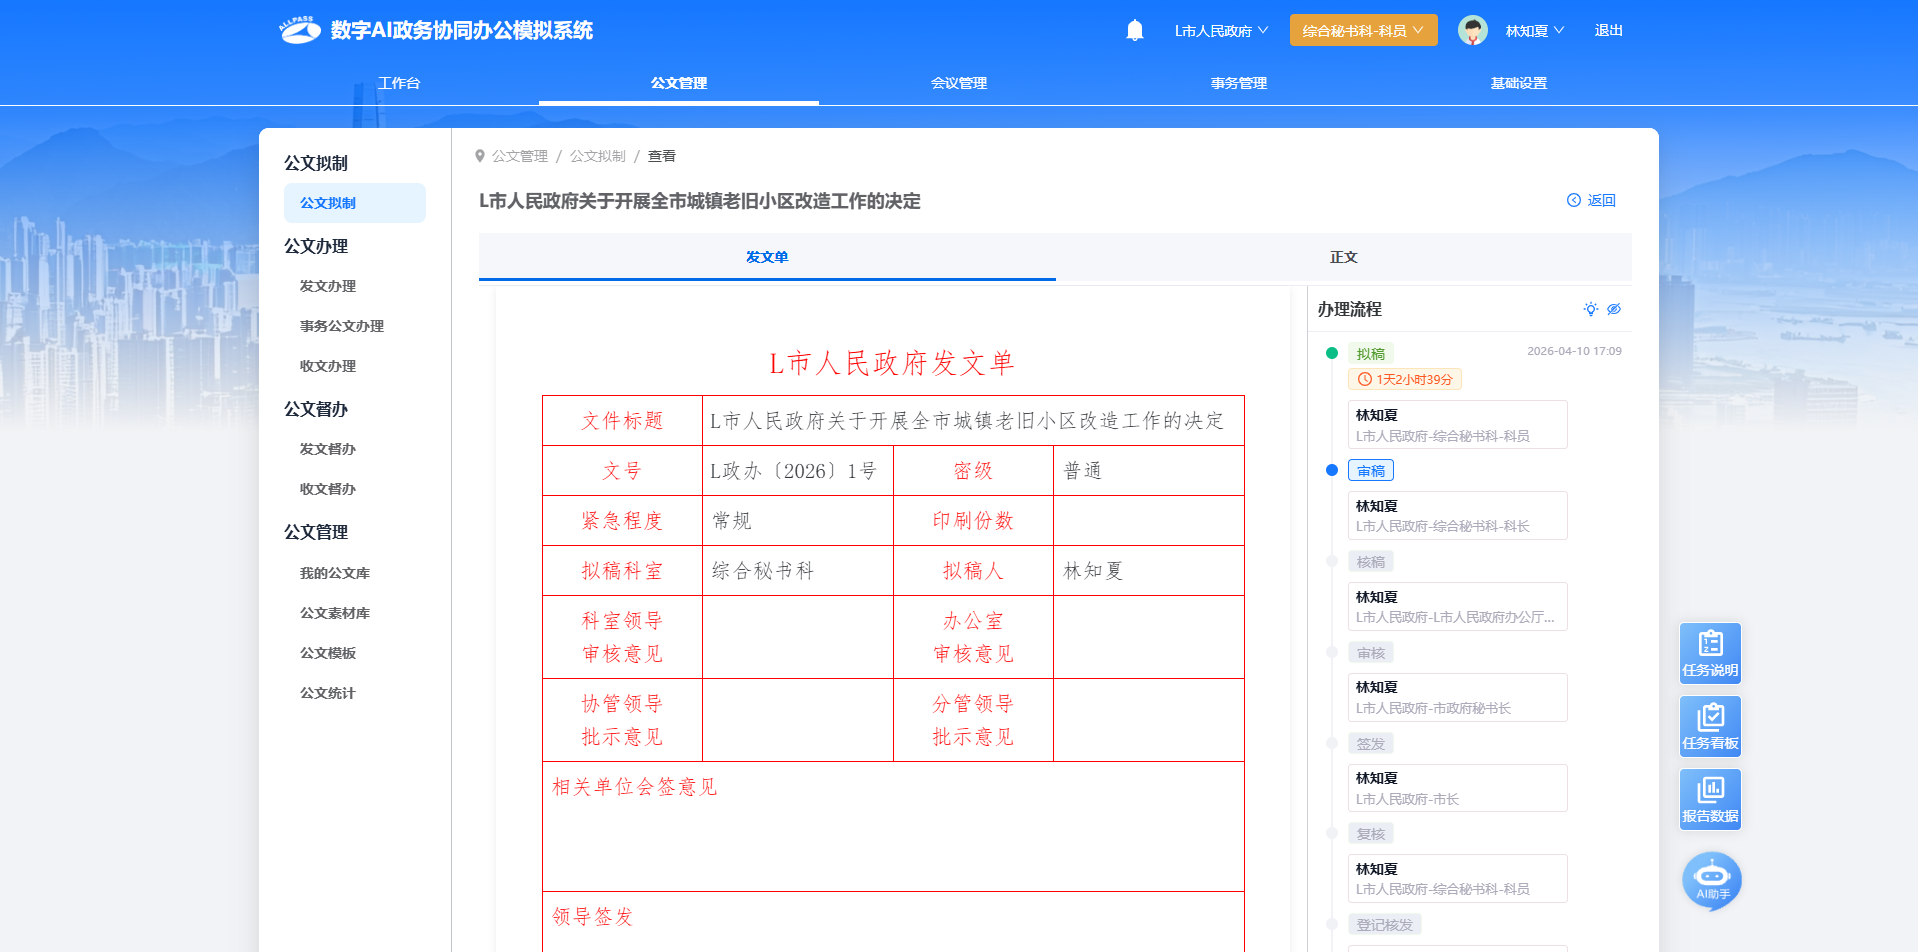The image size is (1918, 952).
Task: Open 公文模板 in the sidebar
Action: coord(328,653)
